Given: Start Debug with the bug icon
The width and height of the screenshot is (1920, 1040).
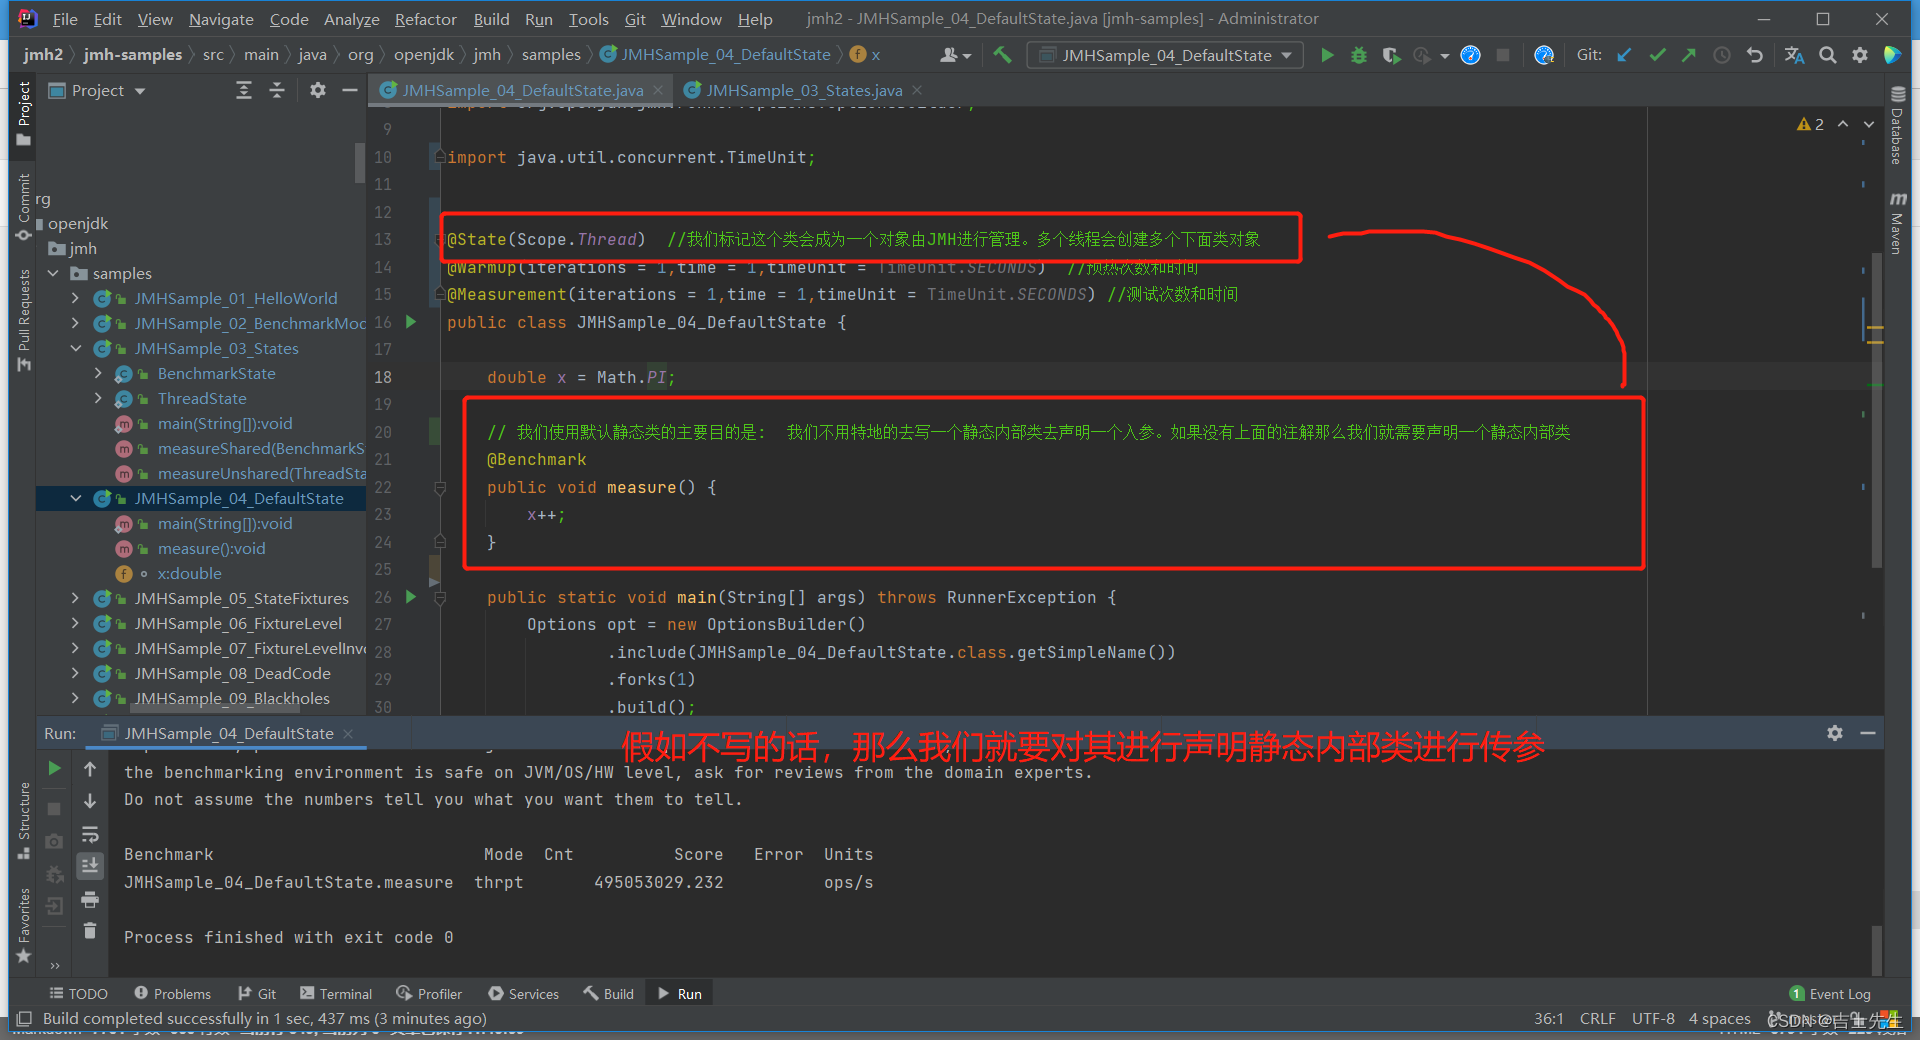Looking at the screenshot, I should click(x=1359, y=55).
